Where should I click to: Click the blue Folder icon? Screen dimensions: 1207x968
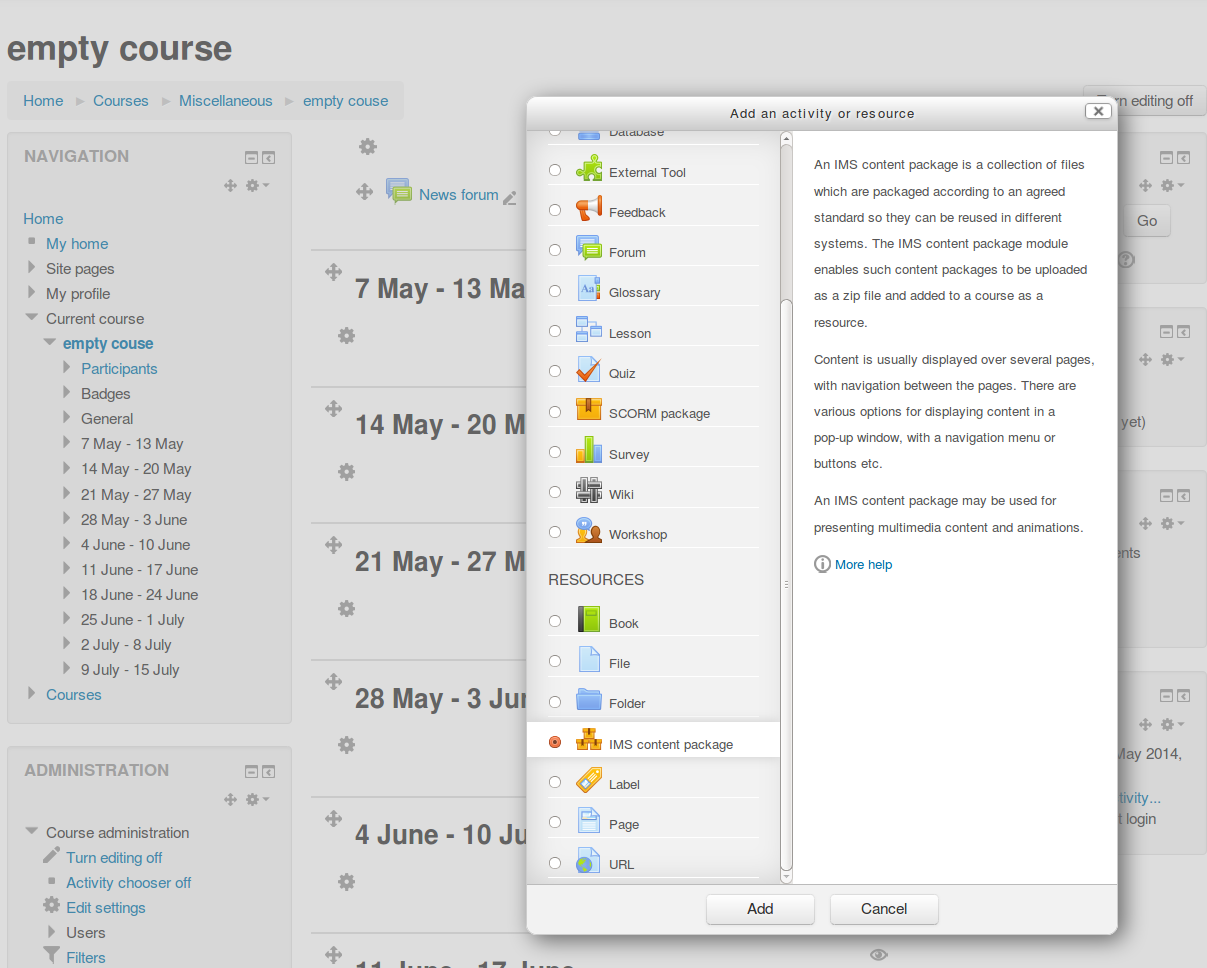tap(589, 699)
